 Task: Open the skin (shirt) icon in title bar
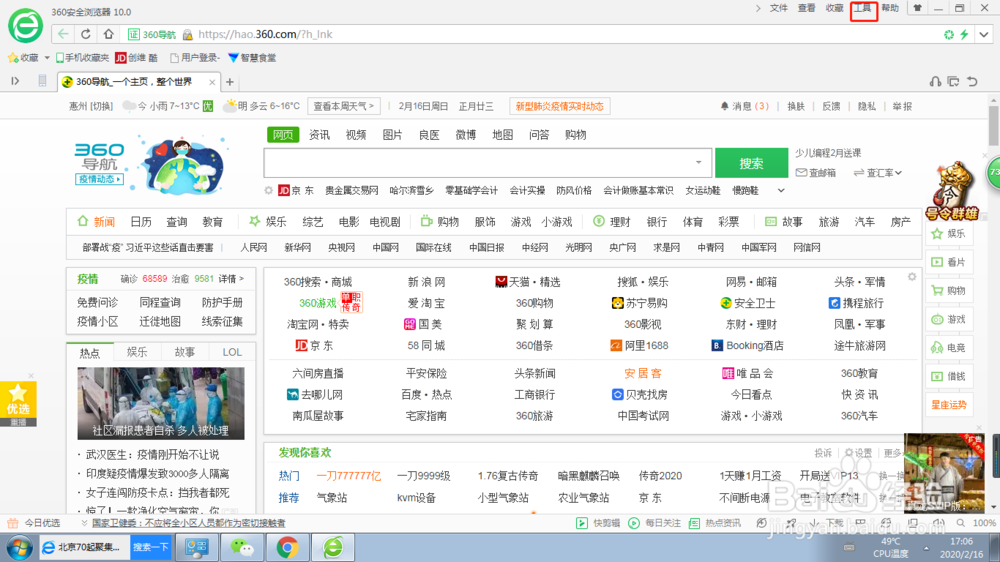tap(917, 8)
